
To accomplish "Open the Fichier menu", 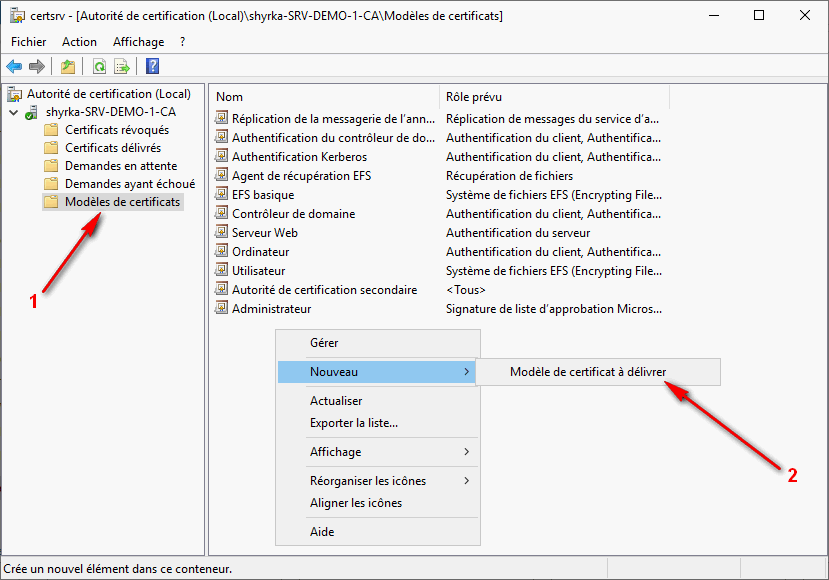I will (x=29, y=42).
